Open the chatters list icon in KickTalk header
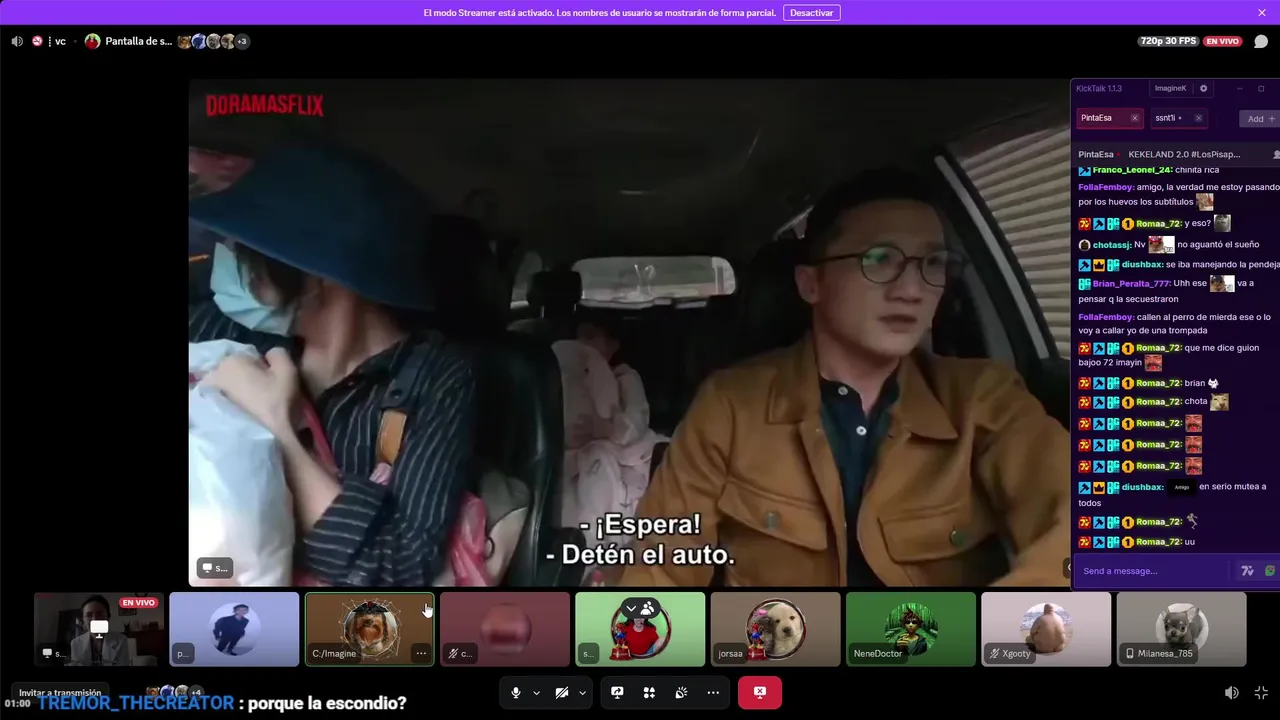Screen dimensions: 1280x720 point(1276,155)
